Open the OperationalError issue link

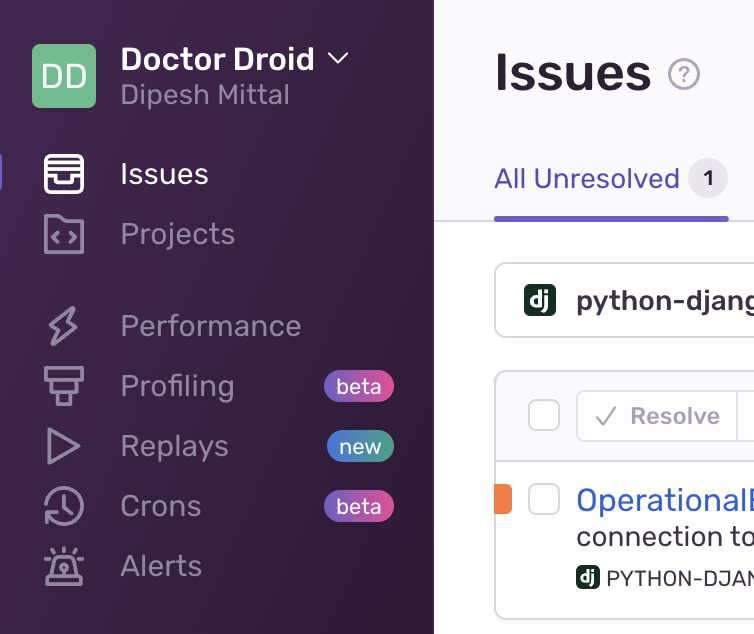665,500
